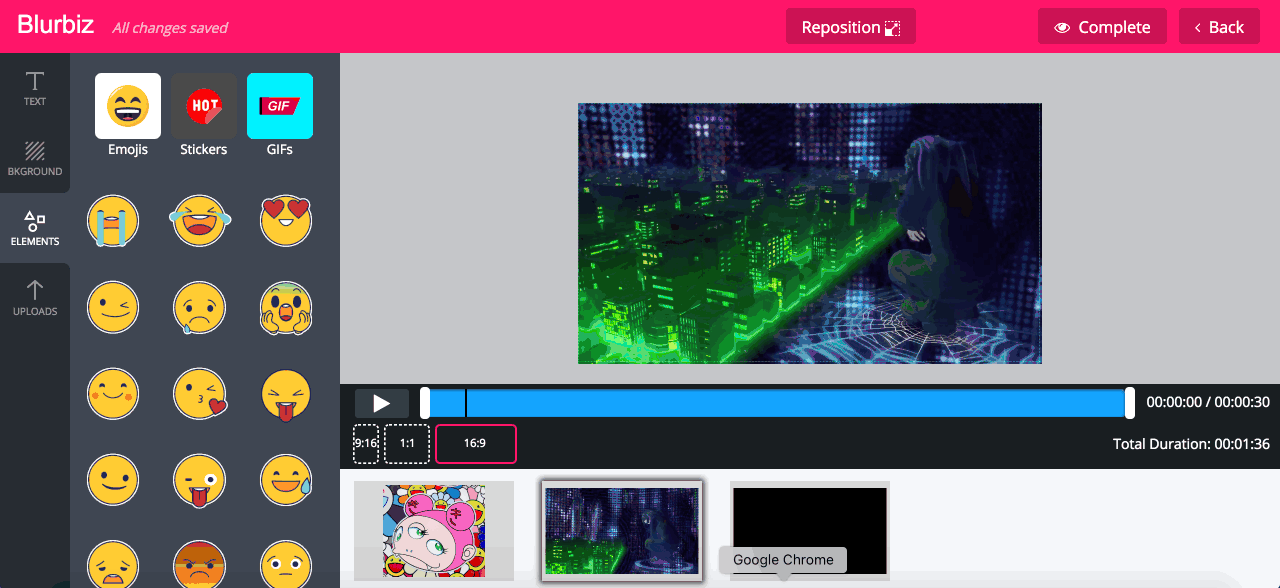Screen dimensions: 1280x588
Task: Click the Complete button
Action: [1102, 27]
